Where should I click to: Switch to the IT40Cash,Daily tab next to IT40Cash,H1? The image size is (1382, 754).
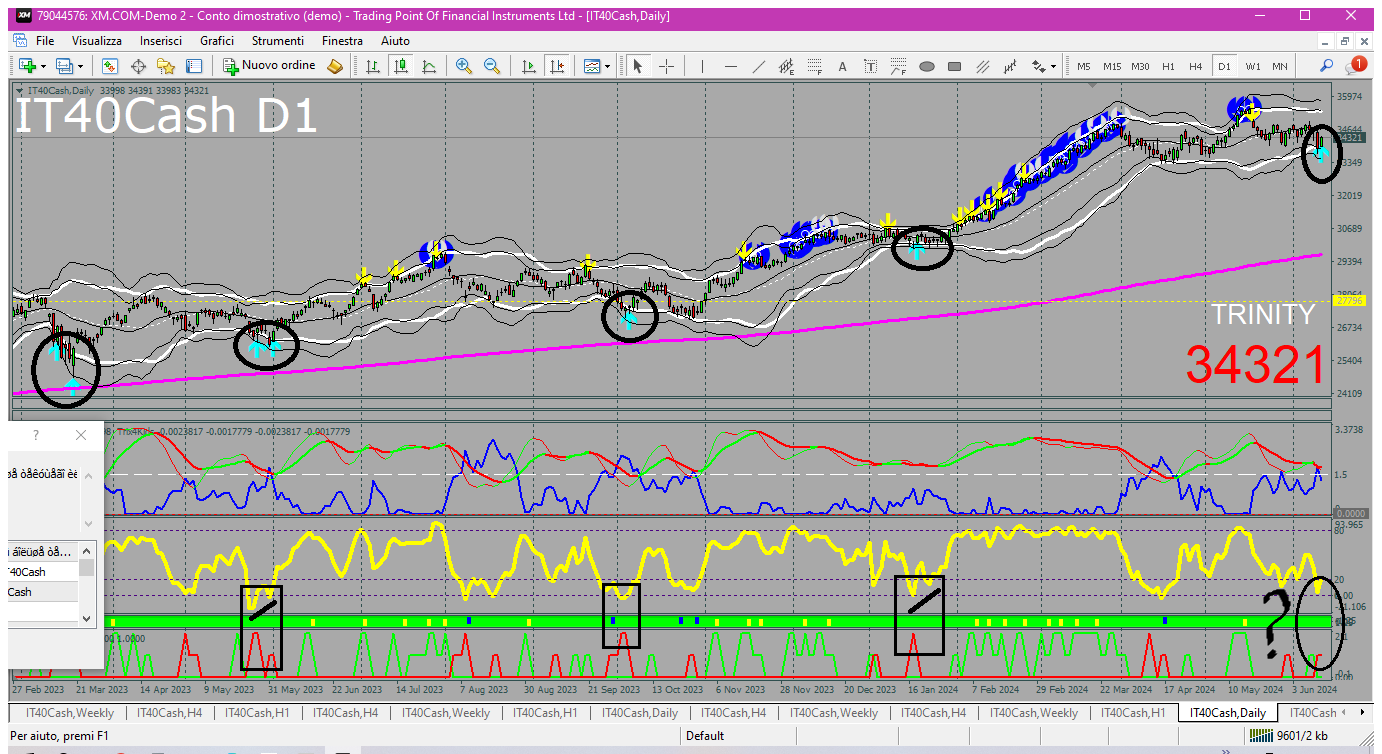(x=638, y=713)
